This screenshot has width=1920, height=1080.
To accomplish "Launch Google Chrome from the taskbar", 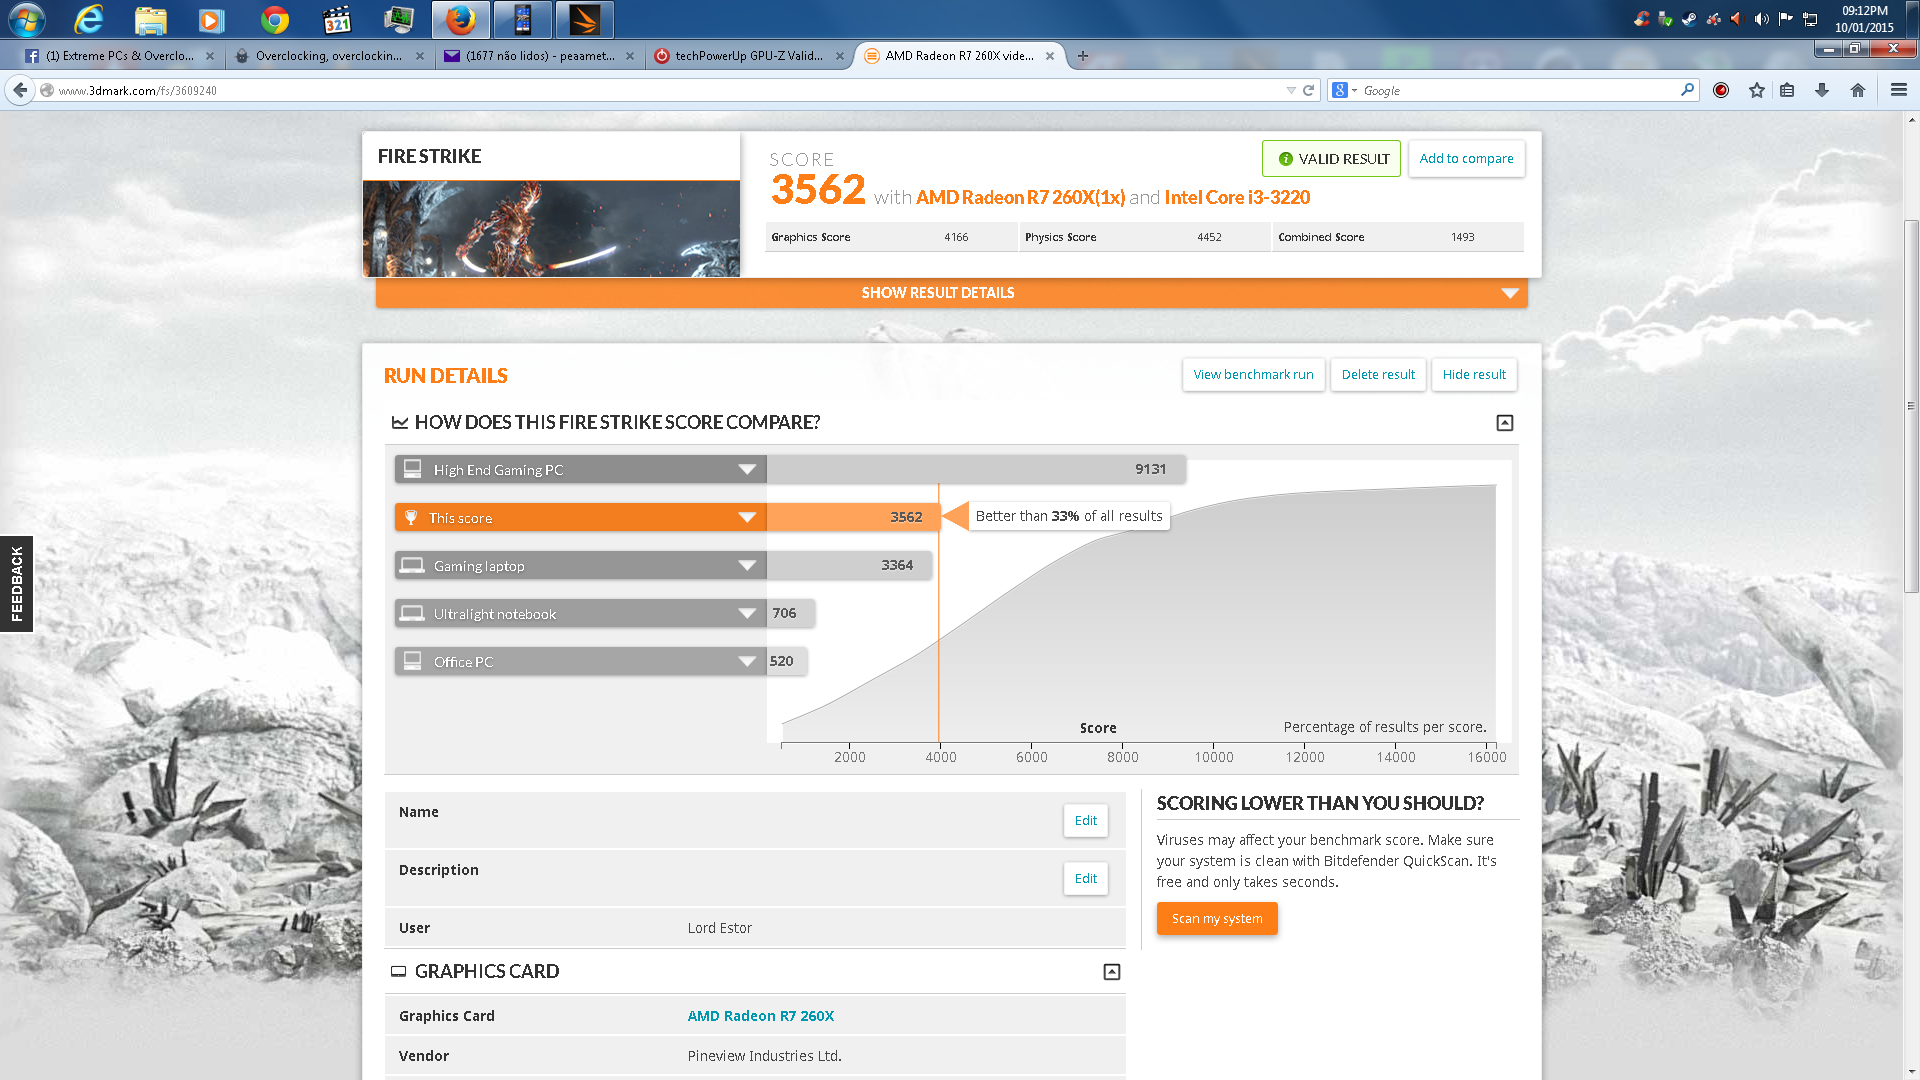I will click(x=274, y=19).
